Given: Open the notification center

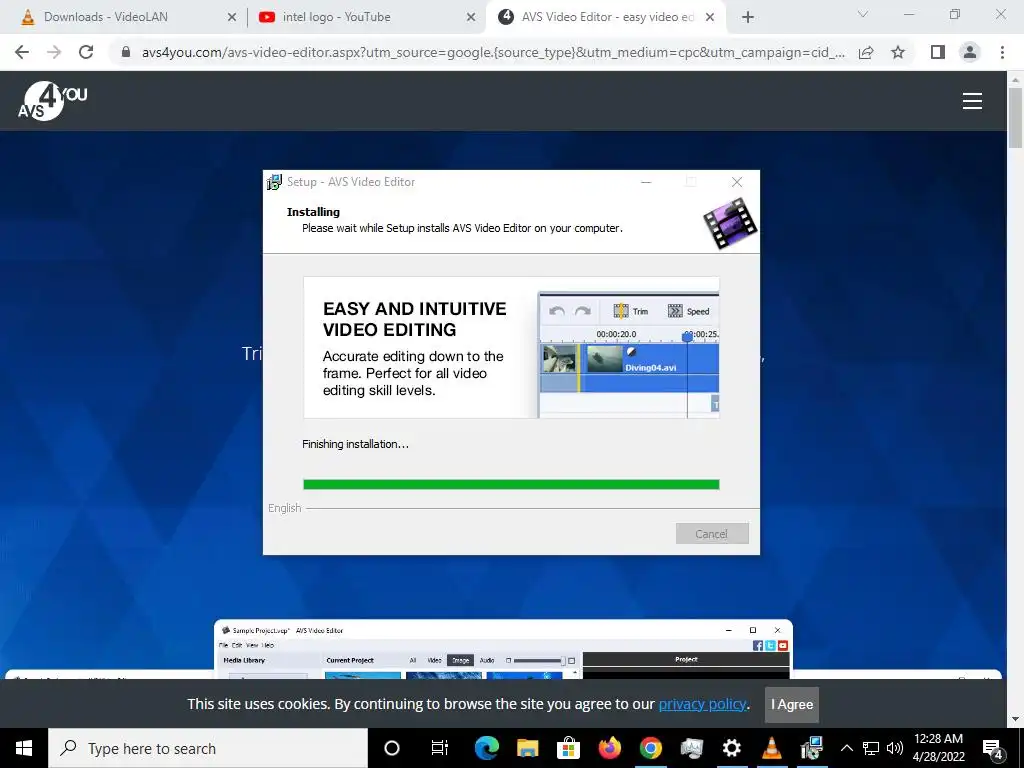Looking at the screenshot, I should pyautogui.click(x=993, y=748).
